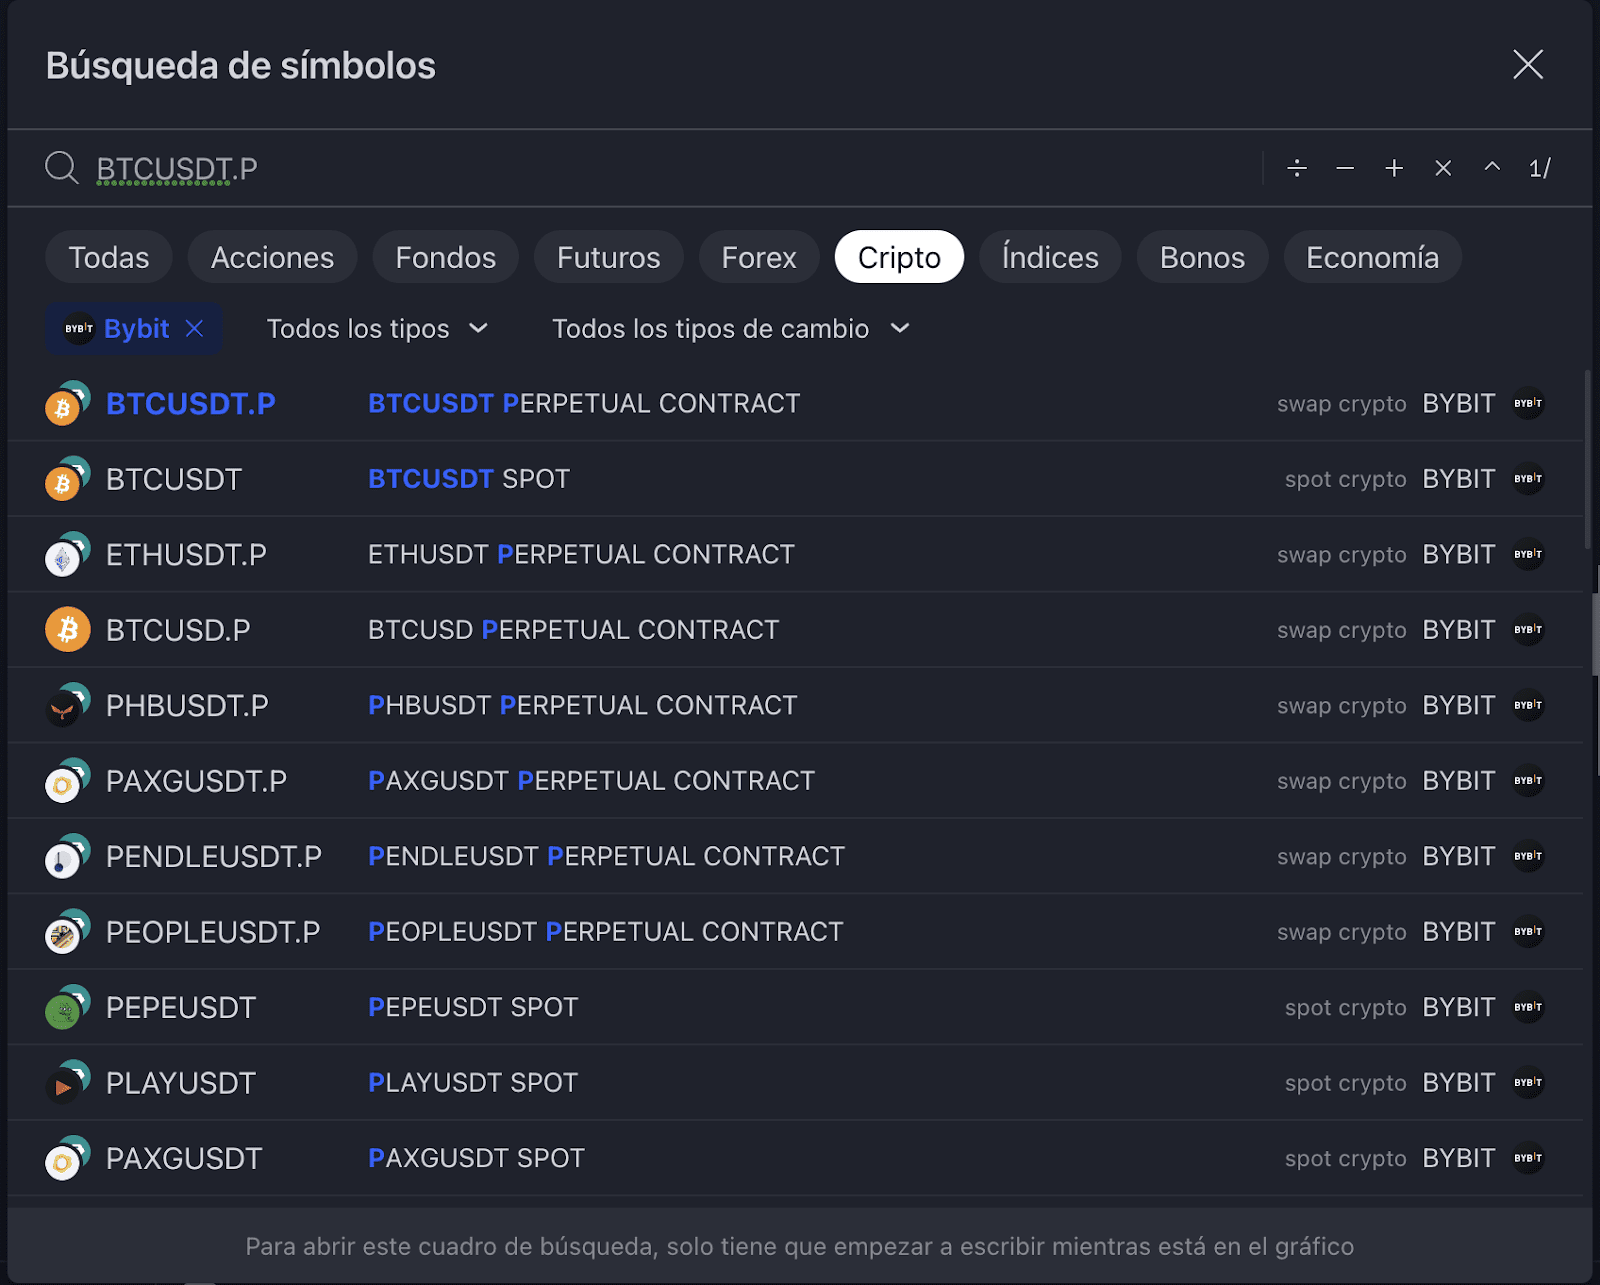
Task: Click the play-arrow logo of PLAYUSDT
Action: [67, 1083]
